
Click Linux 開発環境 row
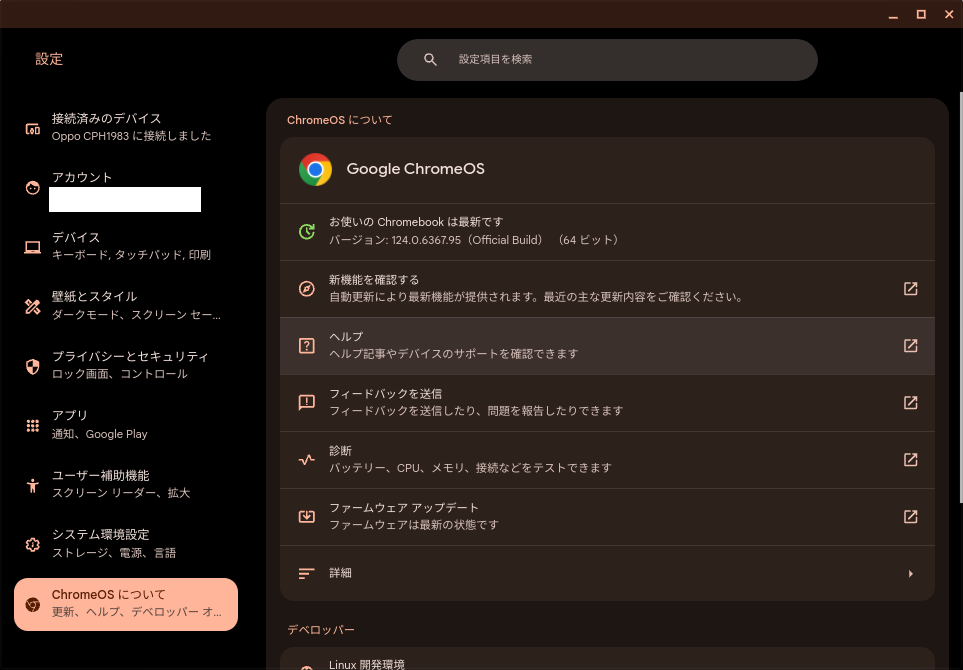pos(607,660)
